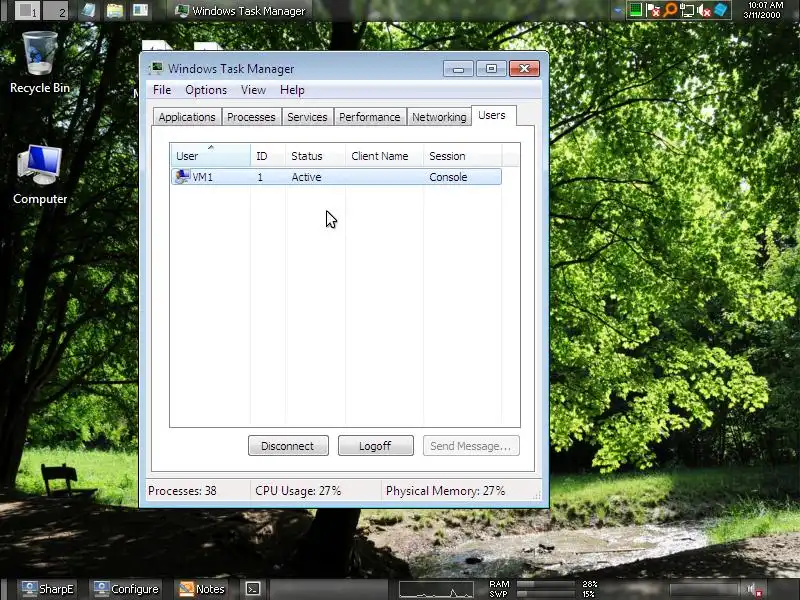Image resolution: width=800 pixels, height=600 pixels.
Task: Switch to the Processes tab
Action: [x=251, y=117]
